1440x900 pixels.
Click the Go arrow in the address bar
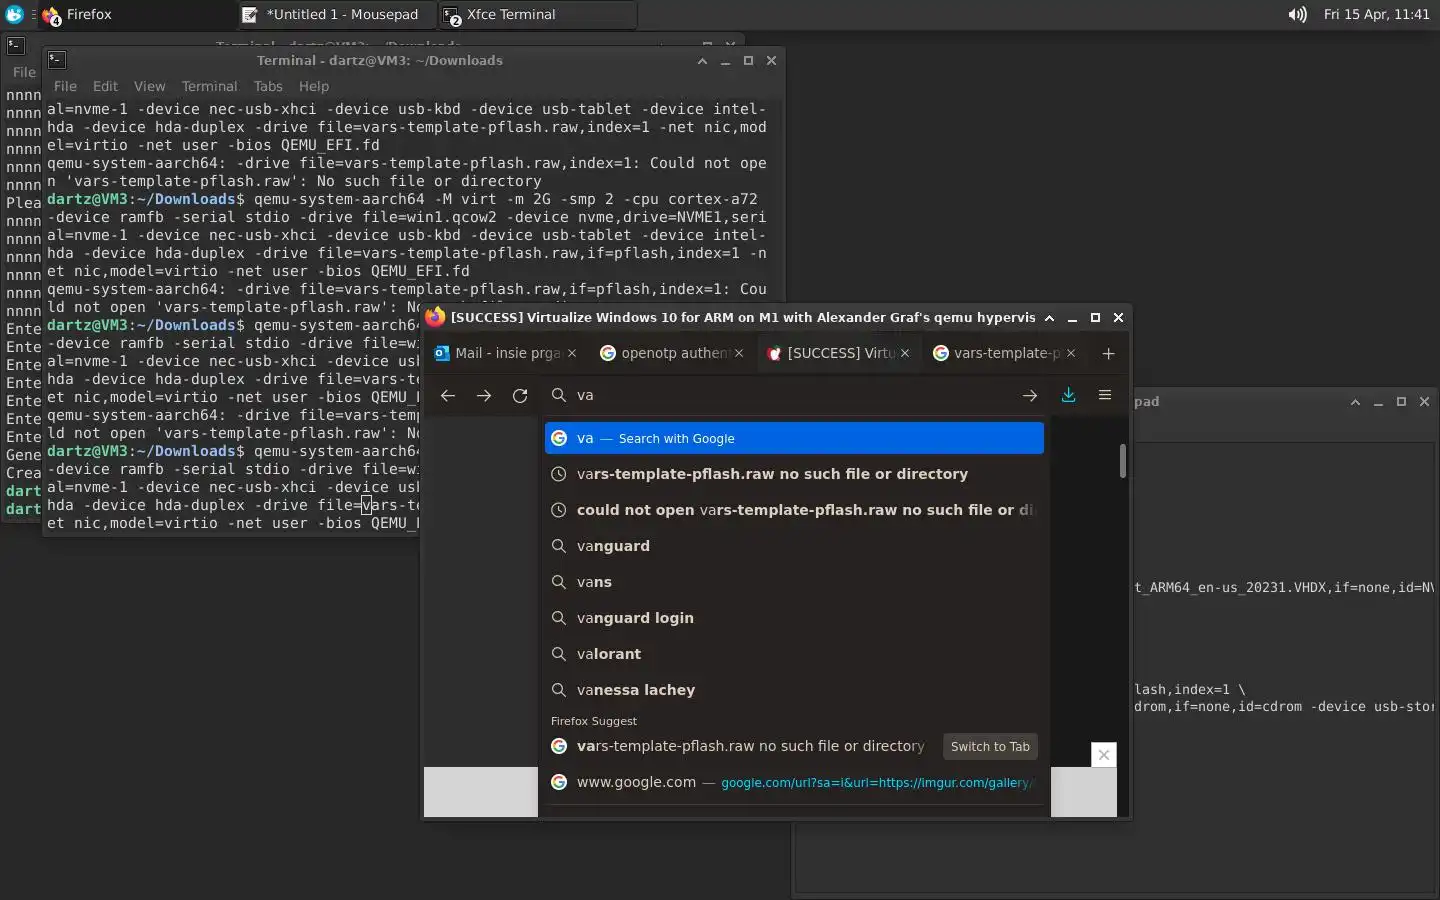[1029, 395]
